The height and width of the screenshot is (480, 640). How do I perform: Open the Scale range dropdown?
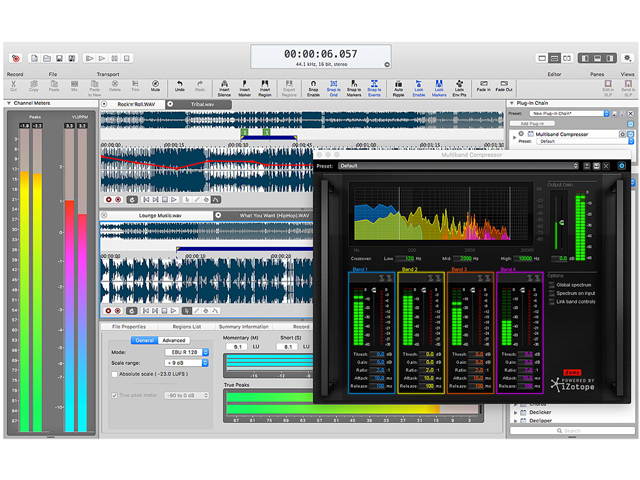(x=187, y=362)
